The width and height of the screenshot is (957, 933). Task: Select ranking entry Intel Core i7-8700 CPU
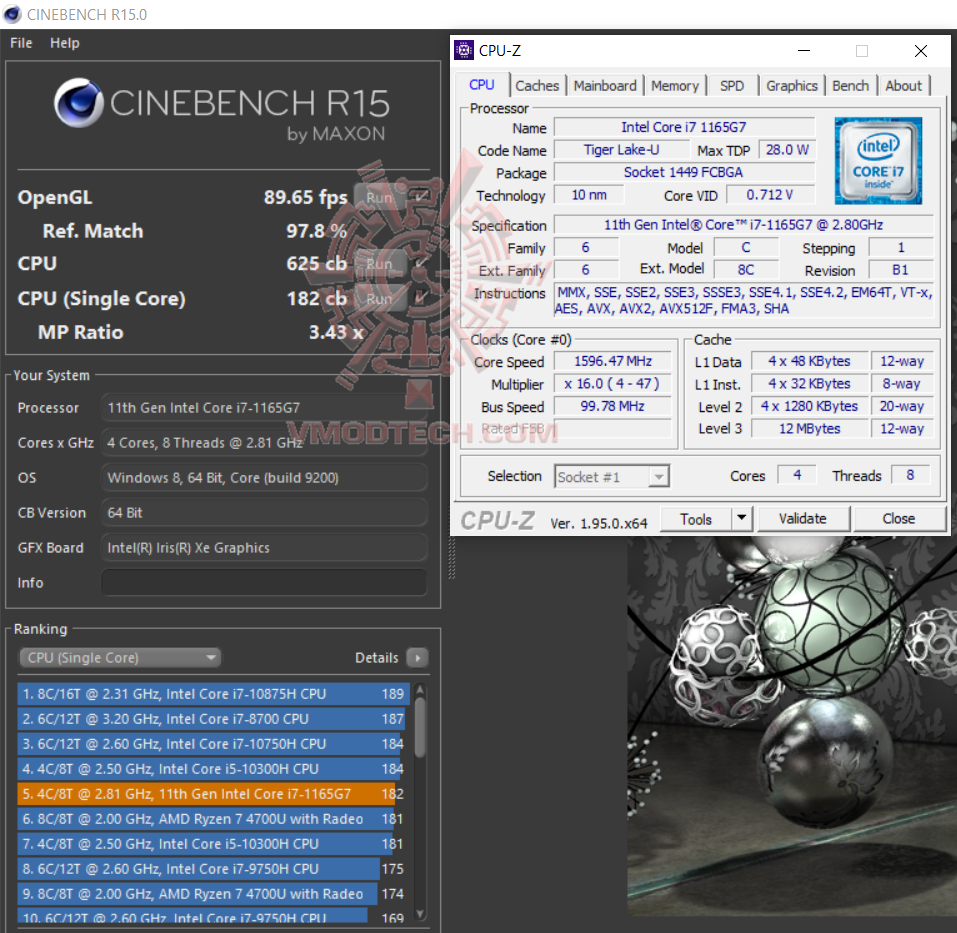click(x=213, y=719)
